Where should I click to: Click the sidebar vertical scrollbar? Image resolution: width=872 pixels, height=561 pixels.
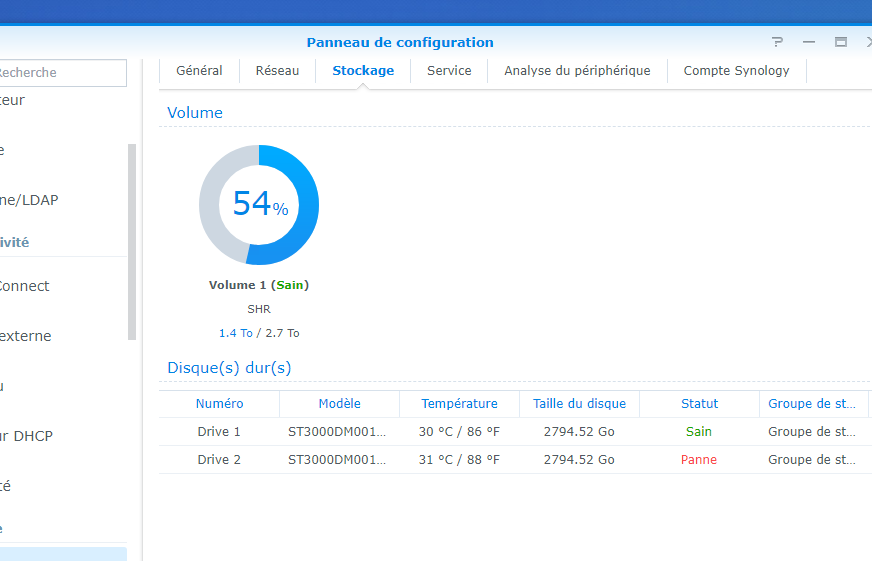[132, 242]
